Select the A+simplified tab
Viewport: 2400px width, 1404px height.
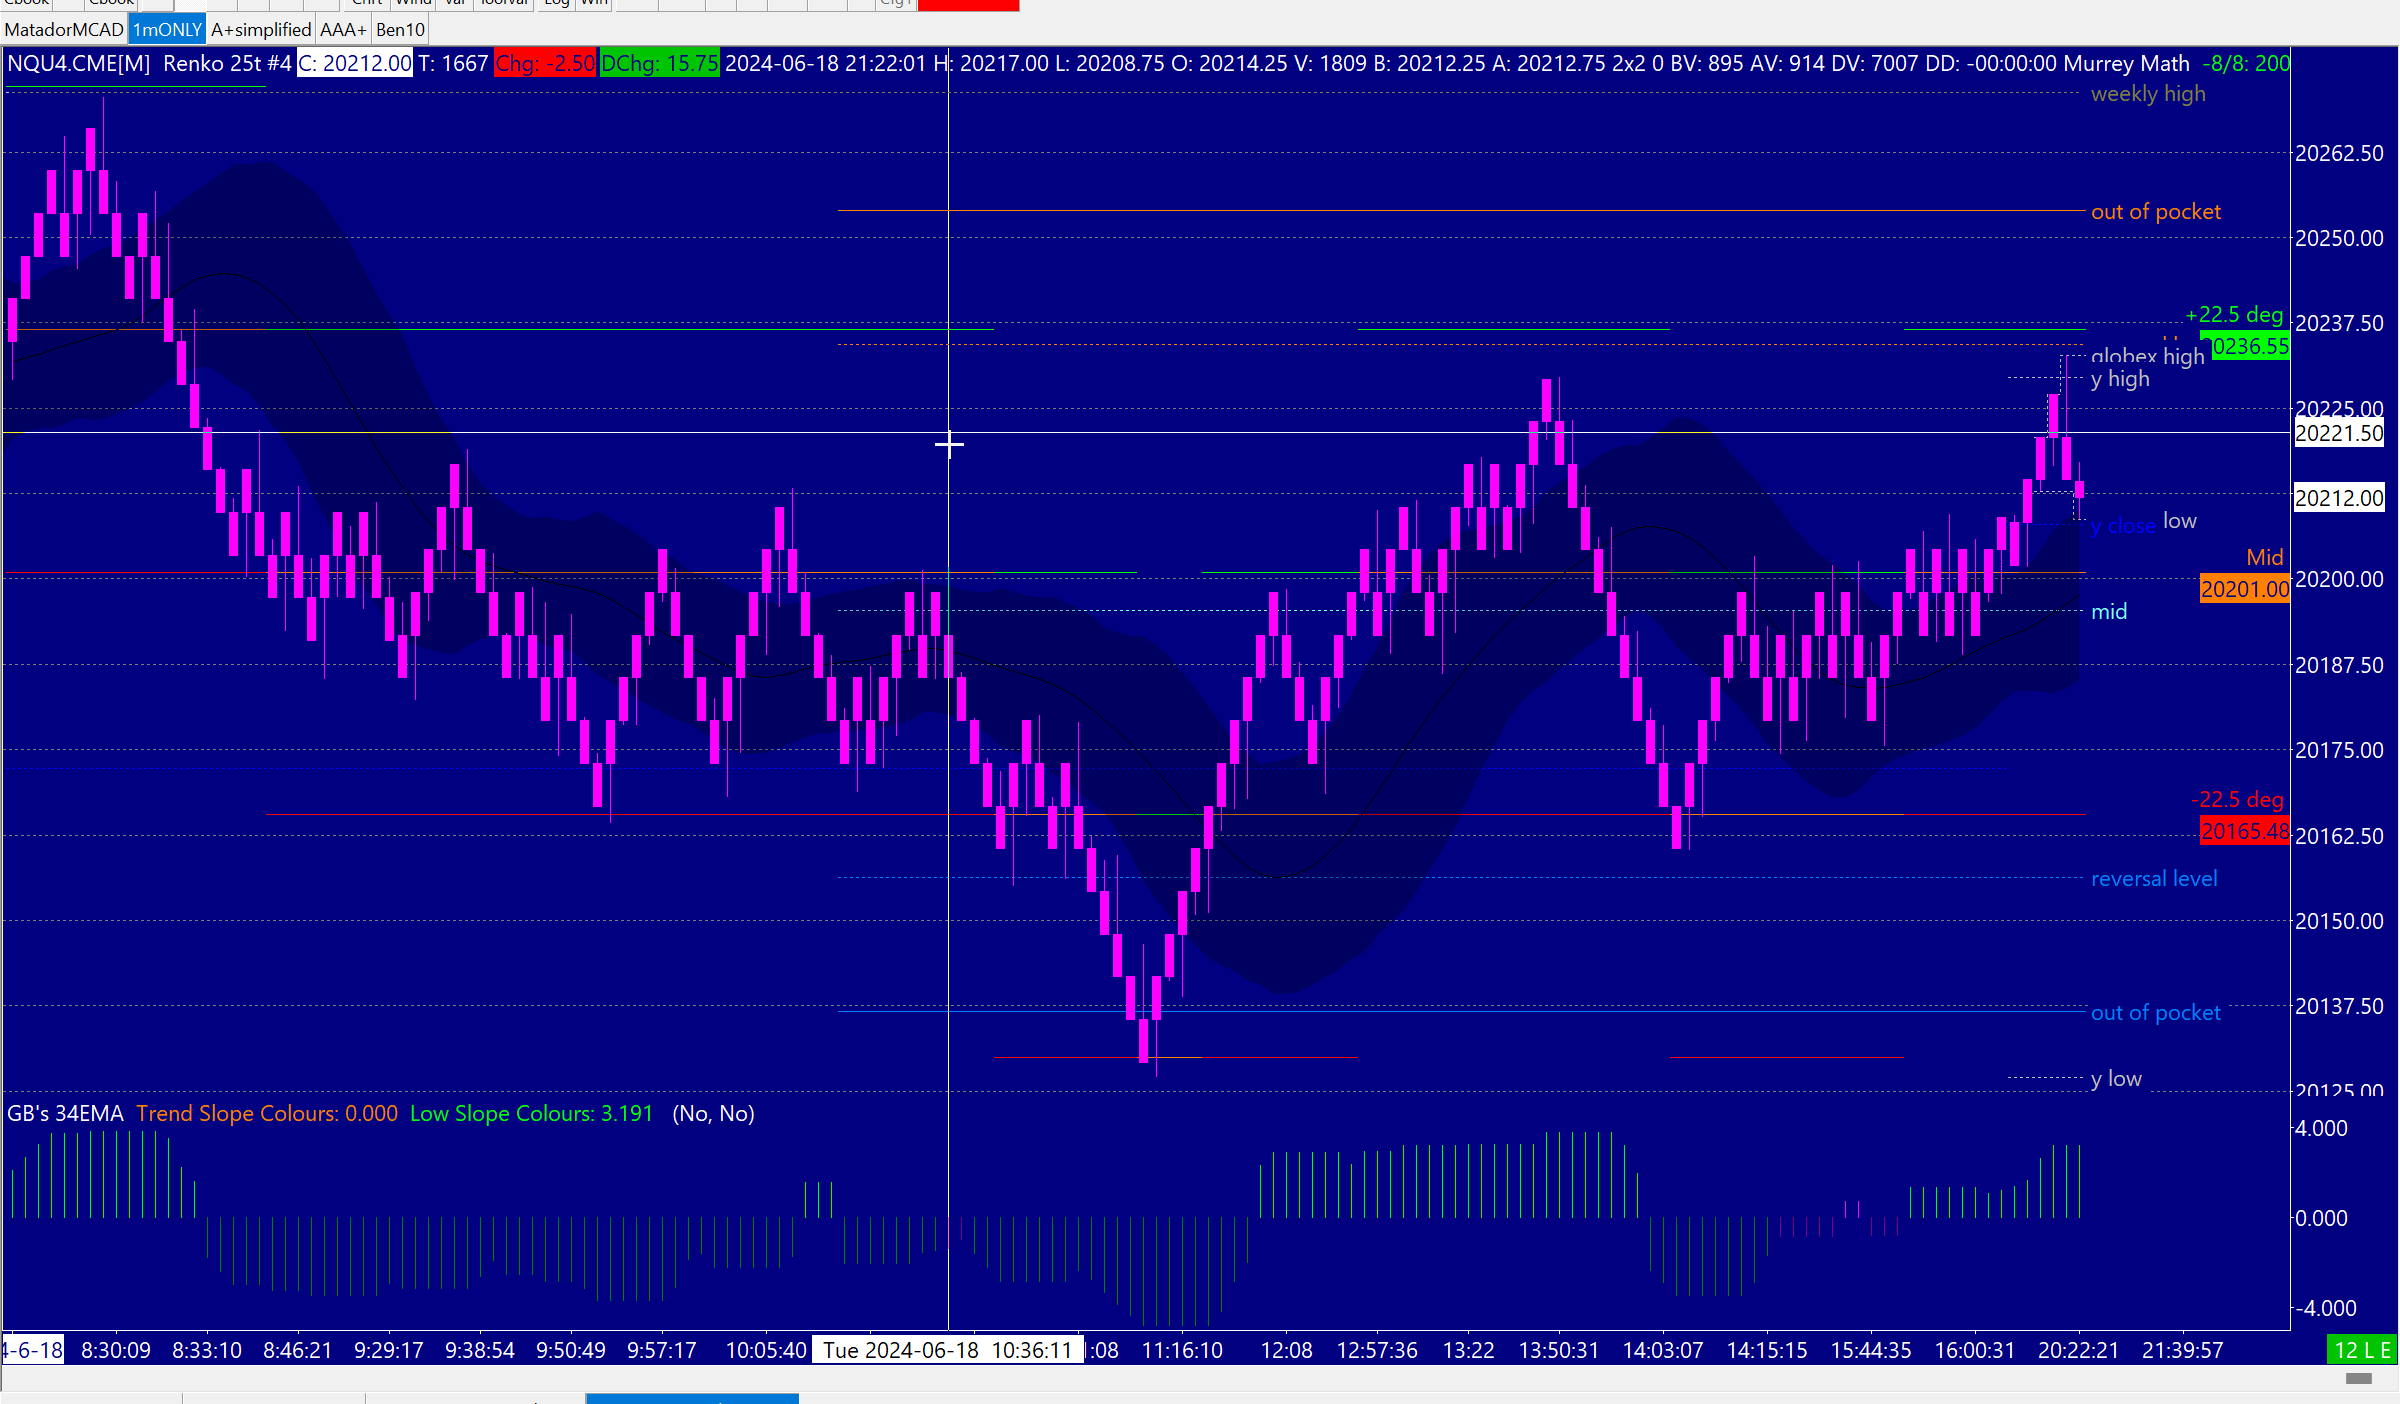tap(261, 30)
